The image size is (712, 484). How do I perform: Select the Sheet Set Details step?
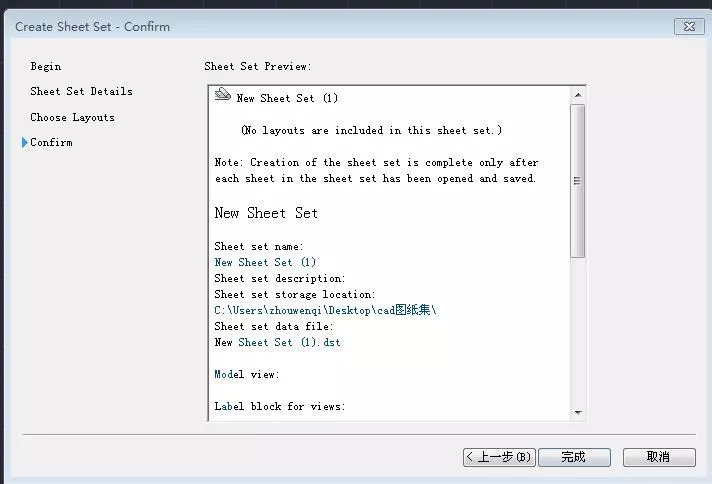(81, 92)
